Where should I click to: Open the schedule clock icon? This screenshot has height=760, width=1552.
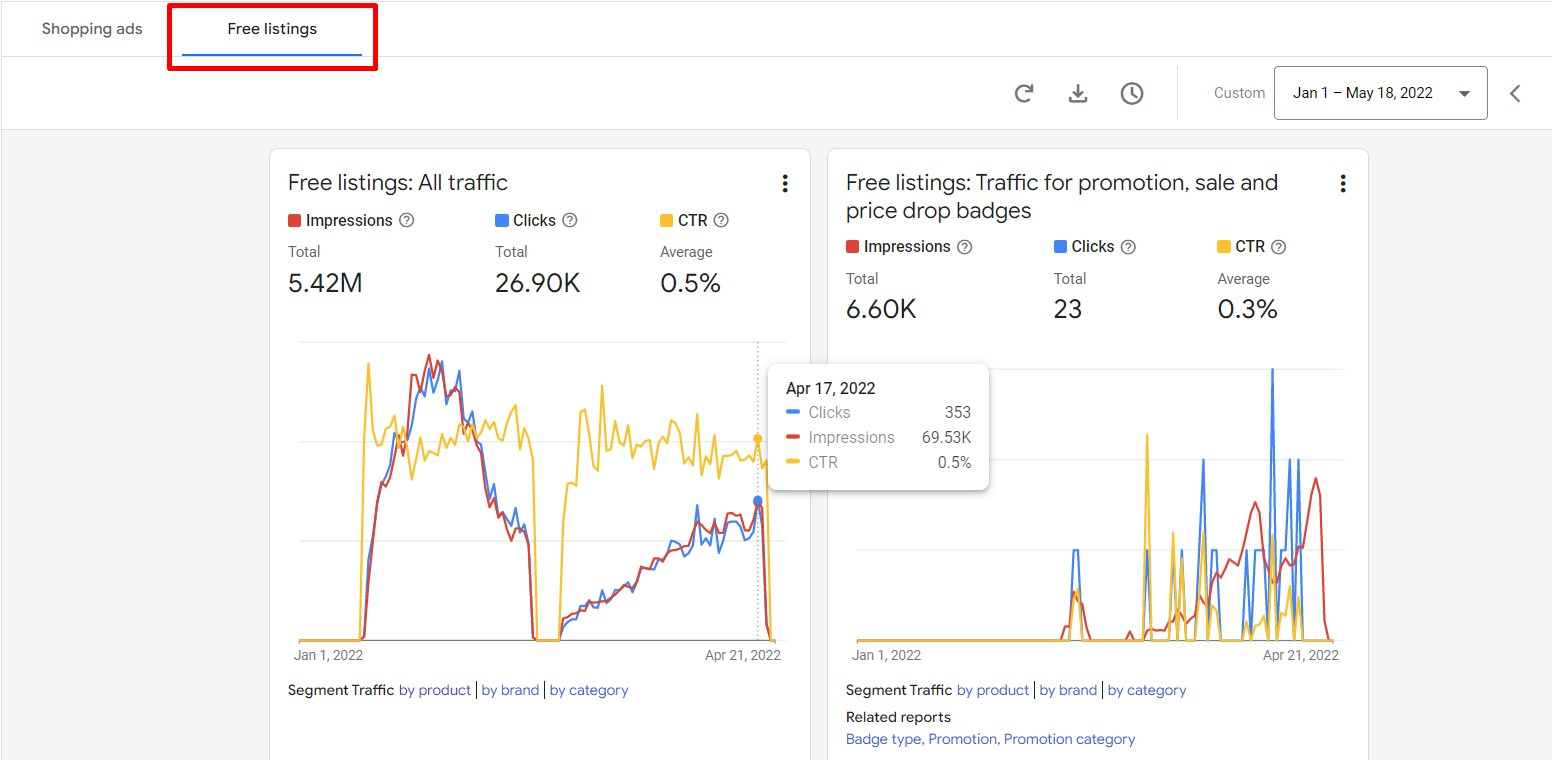click(1131, 93)
